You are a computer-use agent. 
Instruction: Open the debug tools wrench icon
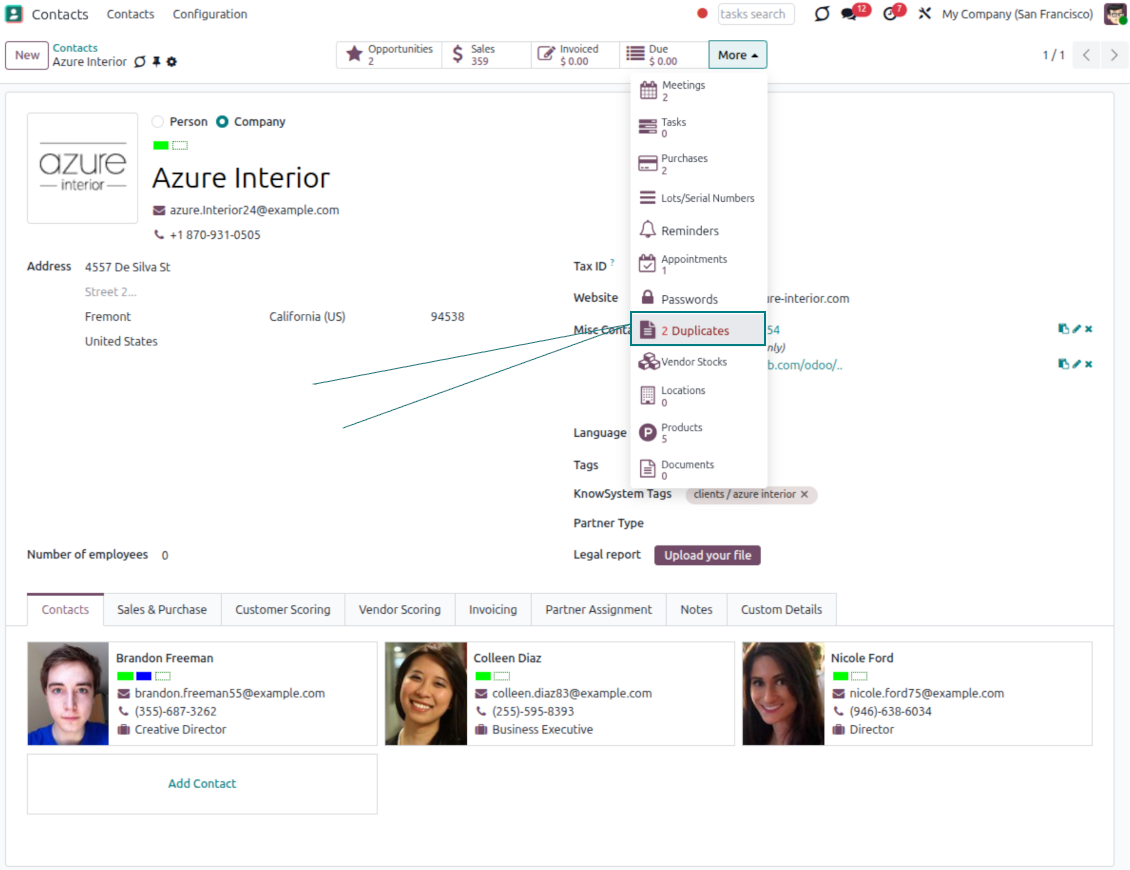click(925, 14)
